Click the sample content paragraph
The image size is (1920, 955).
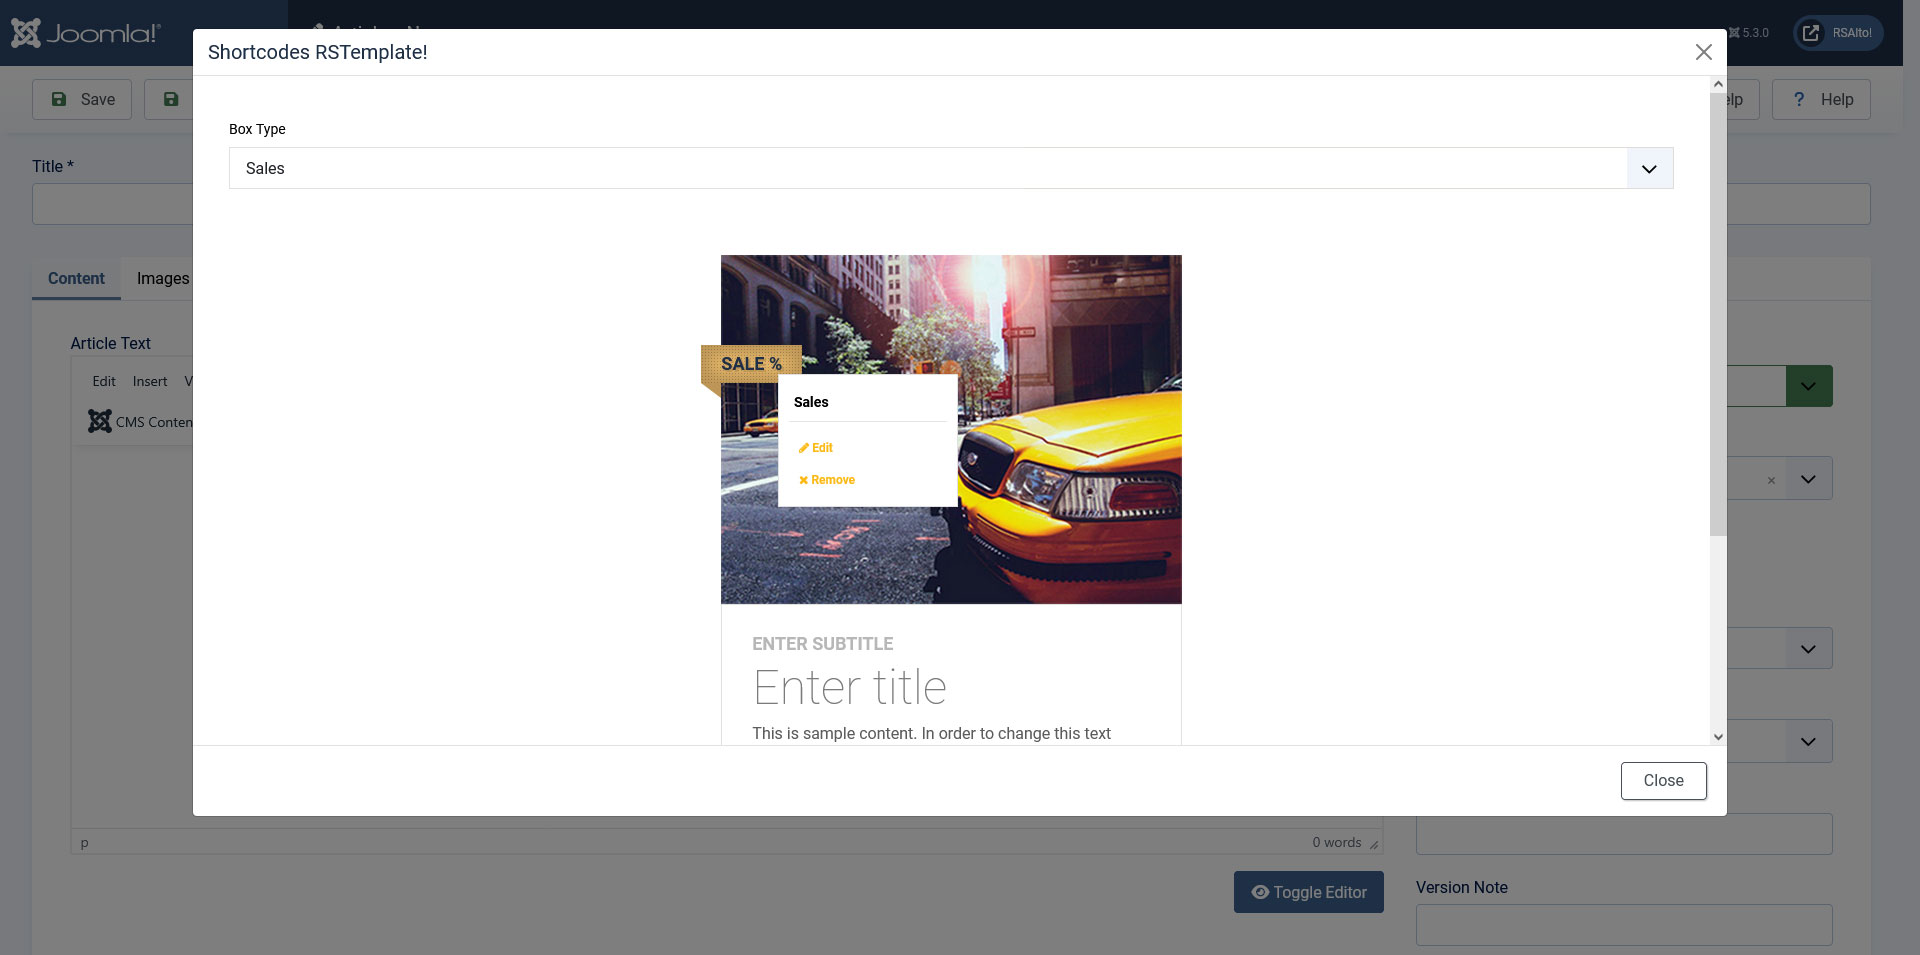(x=931, y=734)
